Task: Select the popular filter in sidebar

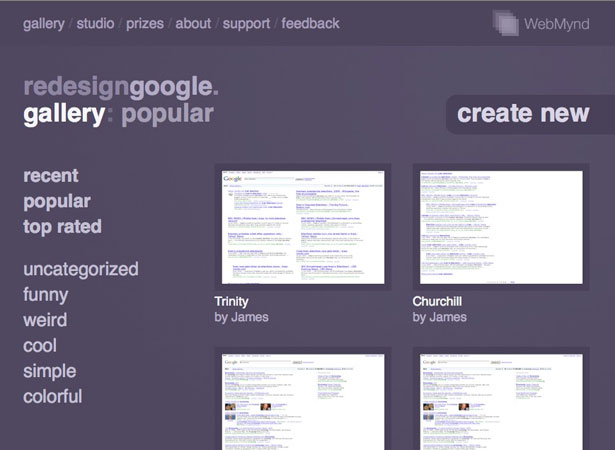Action: (x=57, y=202)
